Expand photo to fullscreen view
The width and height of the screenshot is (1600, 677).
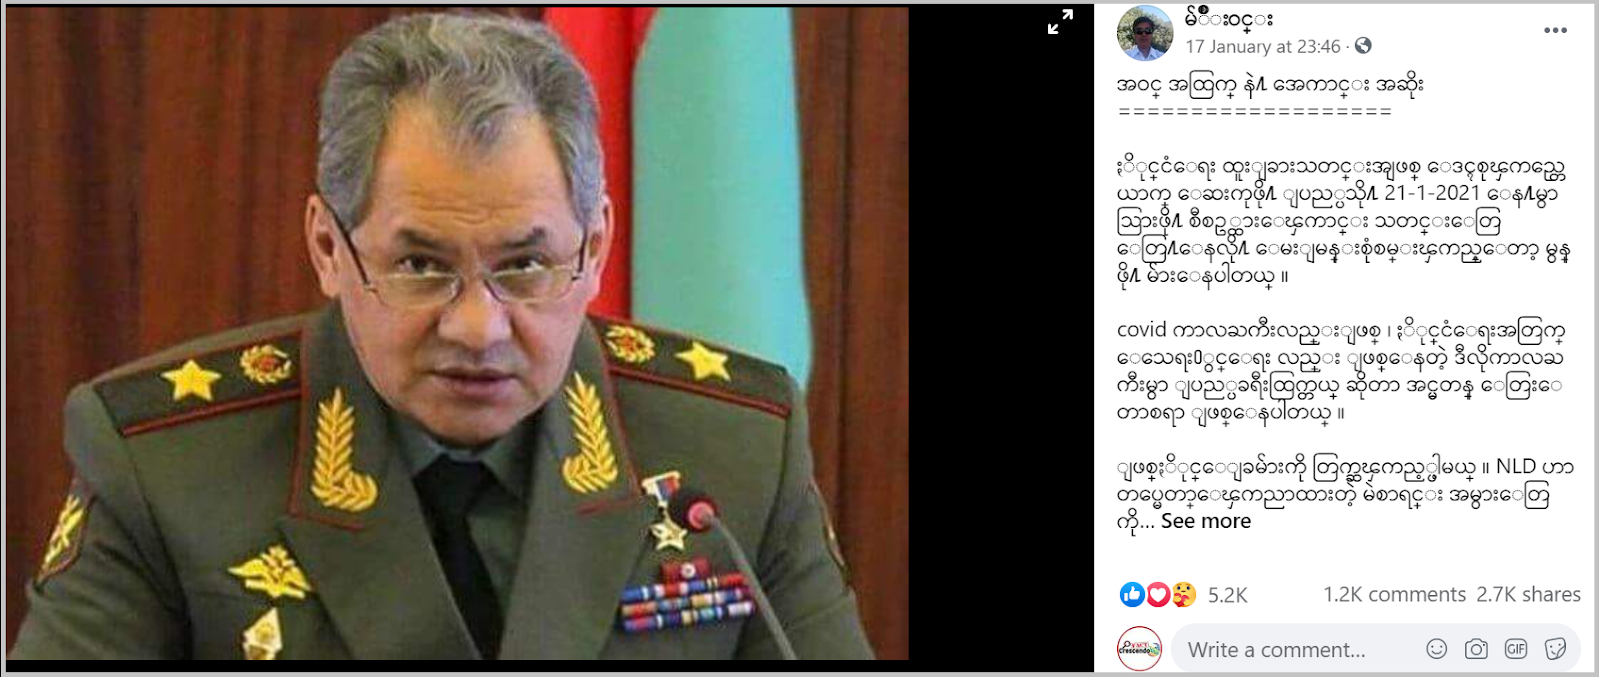coord(1060,22)
